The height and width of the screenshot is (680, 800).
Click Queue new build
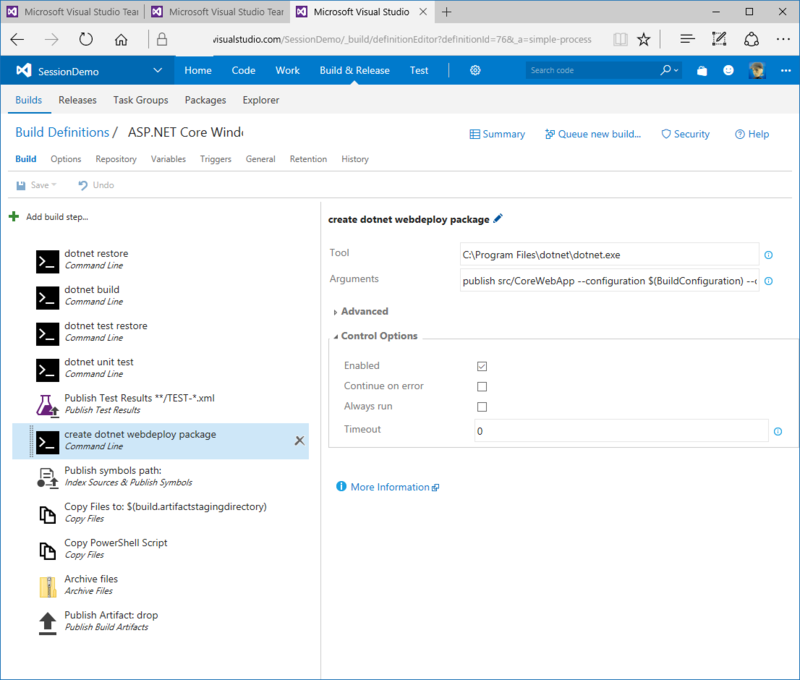click(x=593, y=134)
